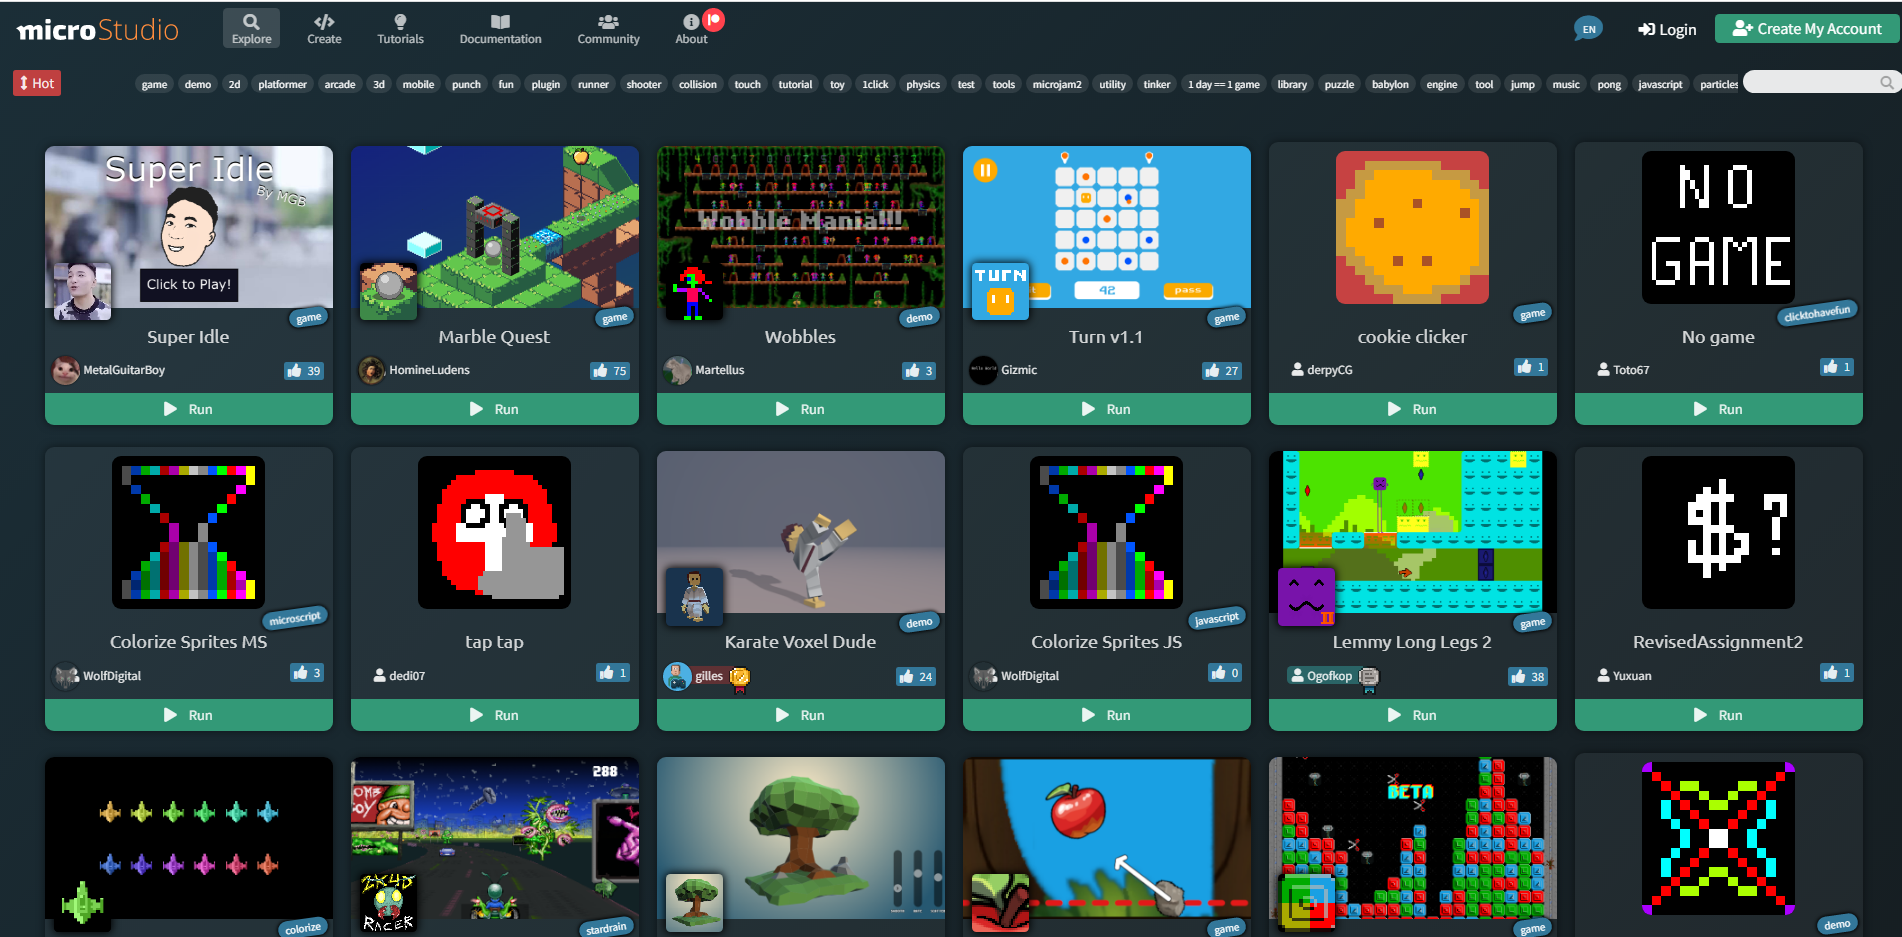Filter projects by shooter tag
Image resolution: width=1902 pixels, height=937 pixels.
pyautogui.click(x=643, y=84)
